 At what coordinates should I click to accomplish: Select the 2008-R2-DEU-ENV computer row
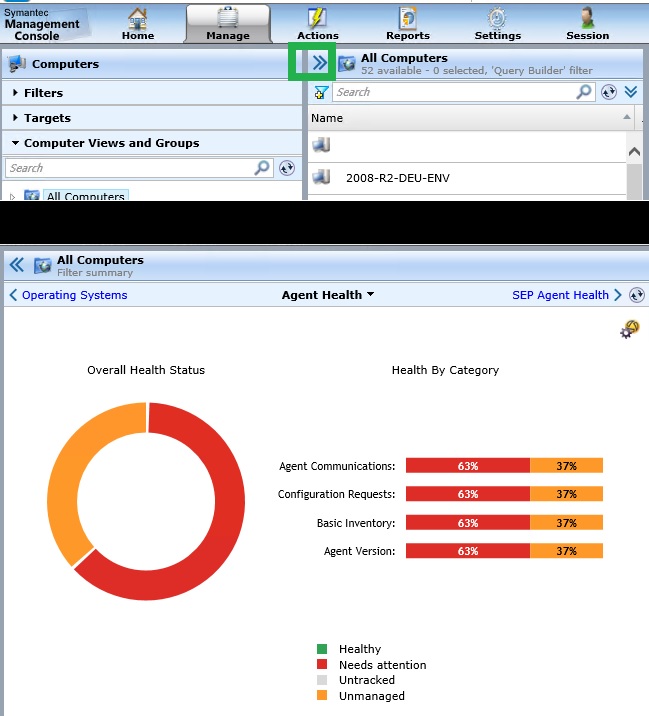(467, 178)
